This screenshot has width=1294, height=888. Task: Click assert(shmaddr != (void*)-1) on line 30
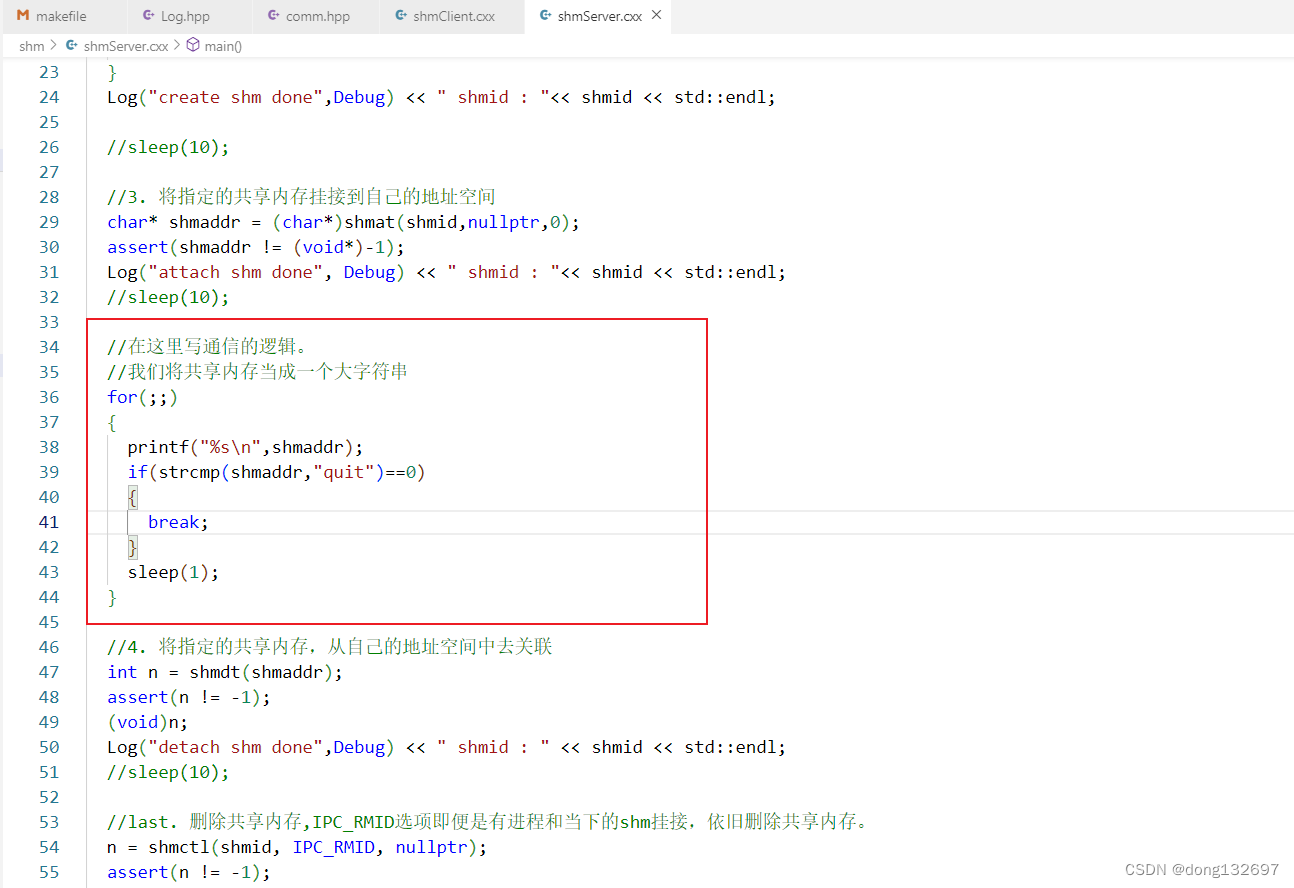click(x=256, y=247)
